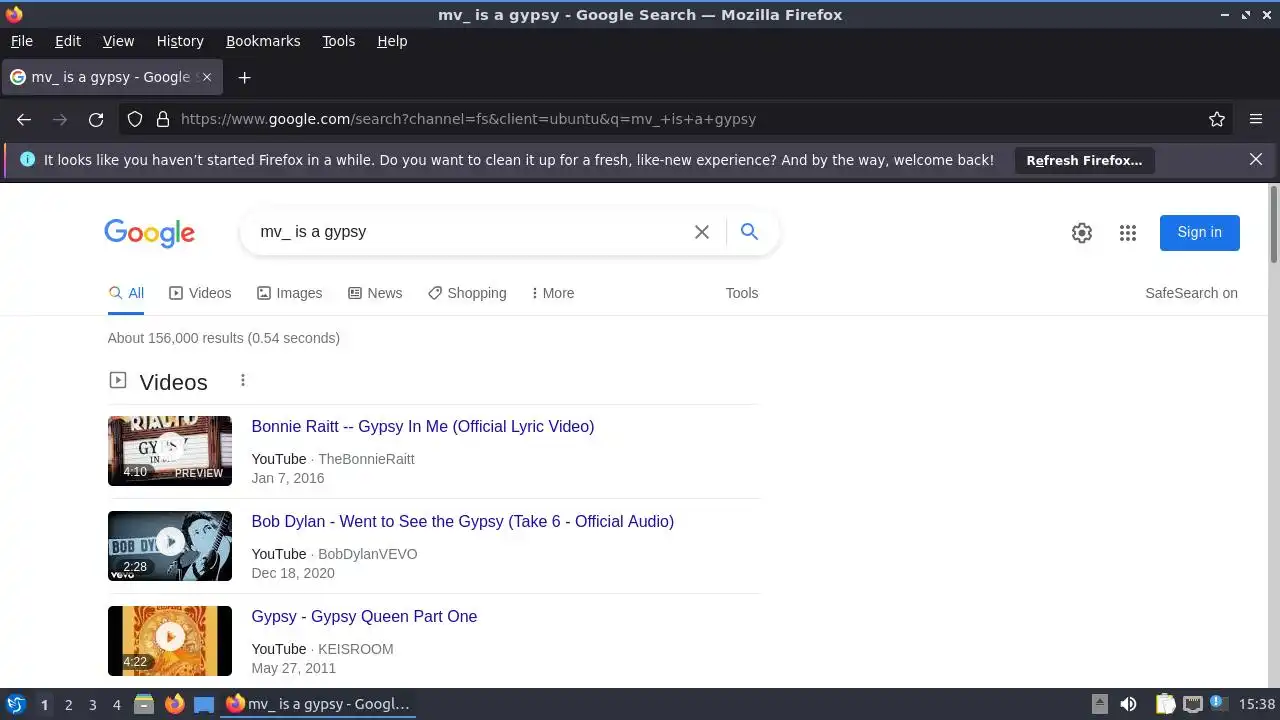Play the Gypsy Queen video thumbnail
The width and height of the screenshot is (1280, 720).
pyautogui.click(x=170, y=641)
